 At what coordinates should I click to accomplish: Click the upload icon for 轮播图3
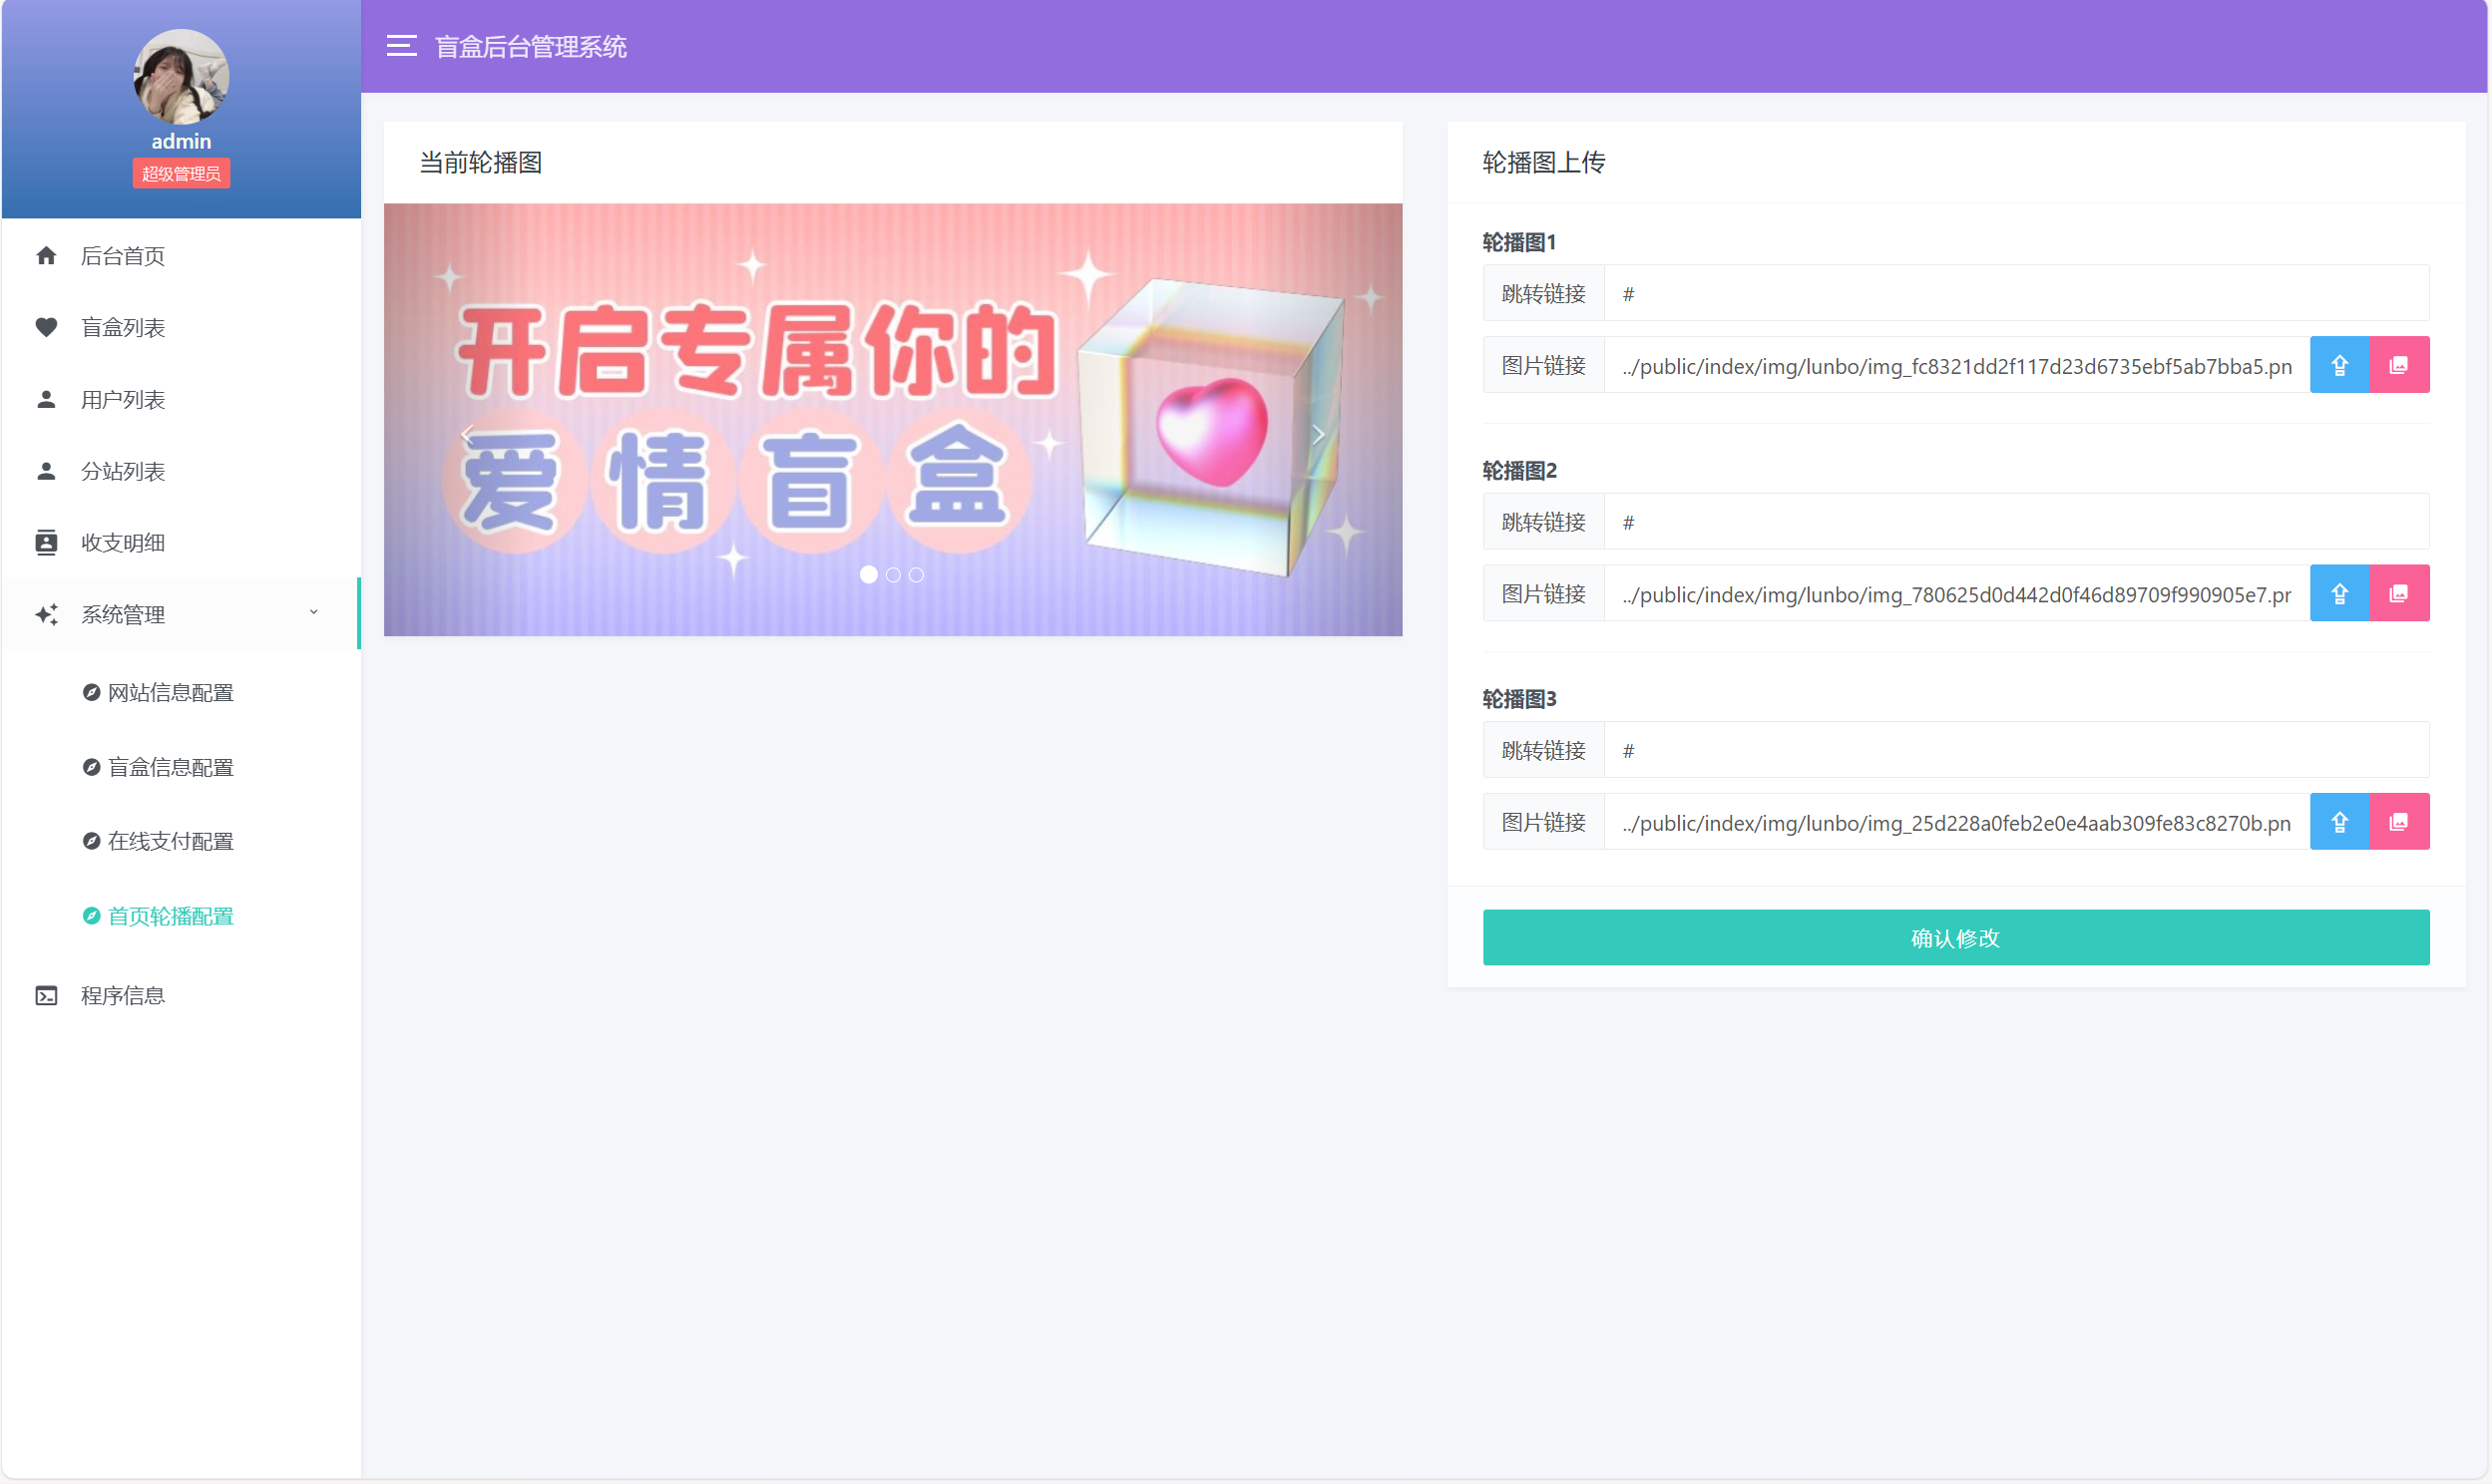coord(2339,821)
